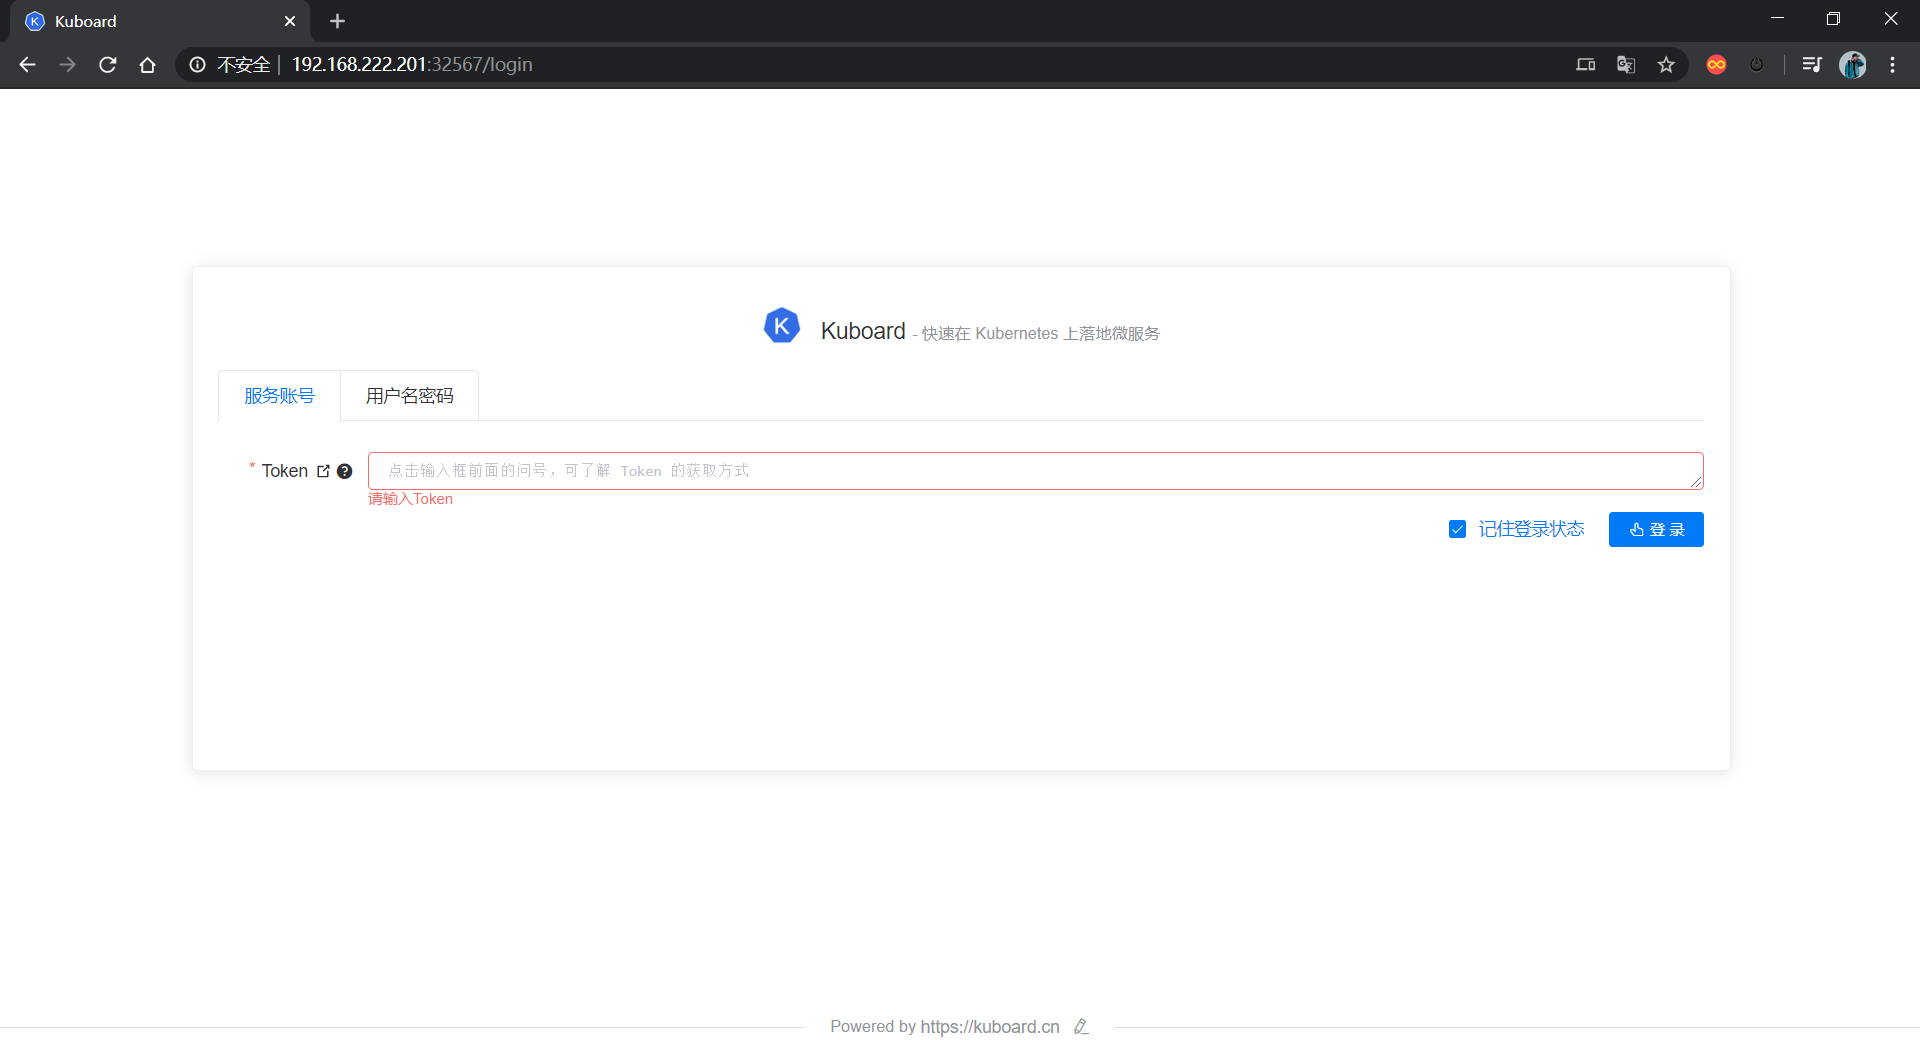
Task: Click the browser back arrow
Action: click(x=27, y=65)
